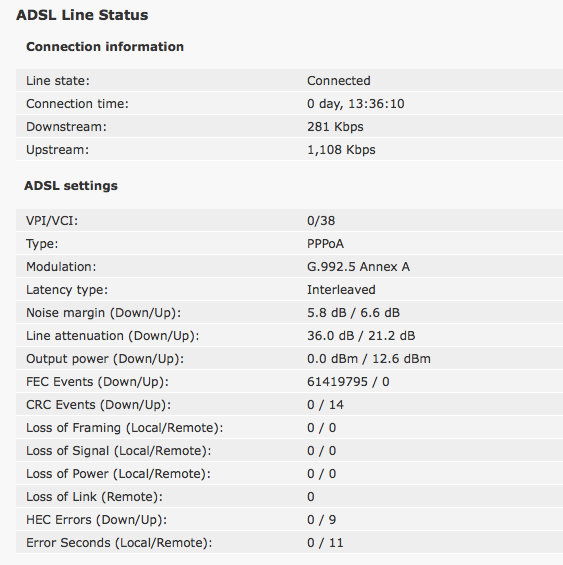Screen dimensions: 563x565
Task: Click the Line attenuation 36.0 dB value
Action: pyautogui.click(x=331, y=336)
